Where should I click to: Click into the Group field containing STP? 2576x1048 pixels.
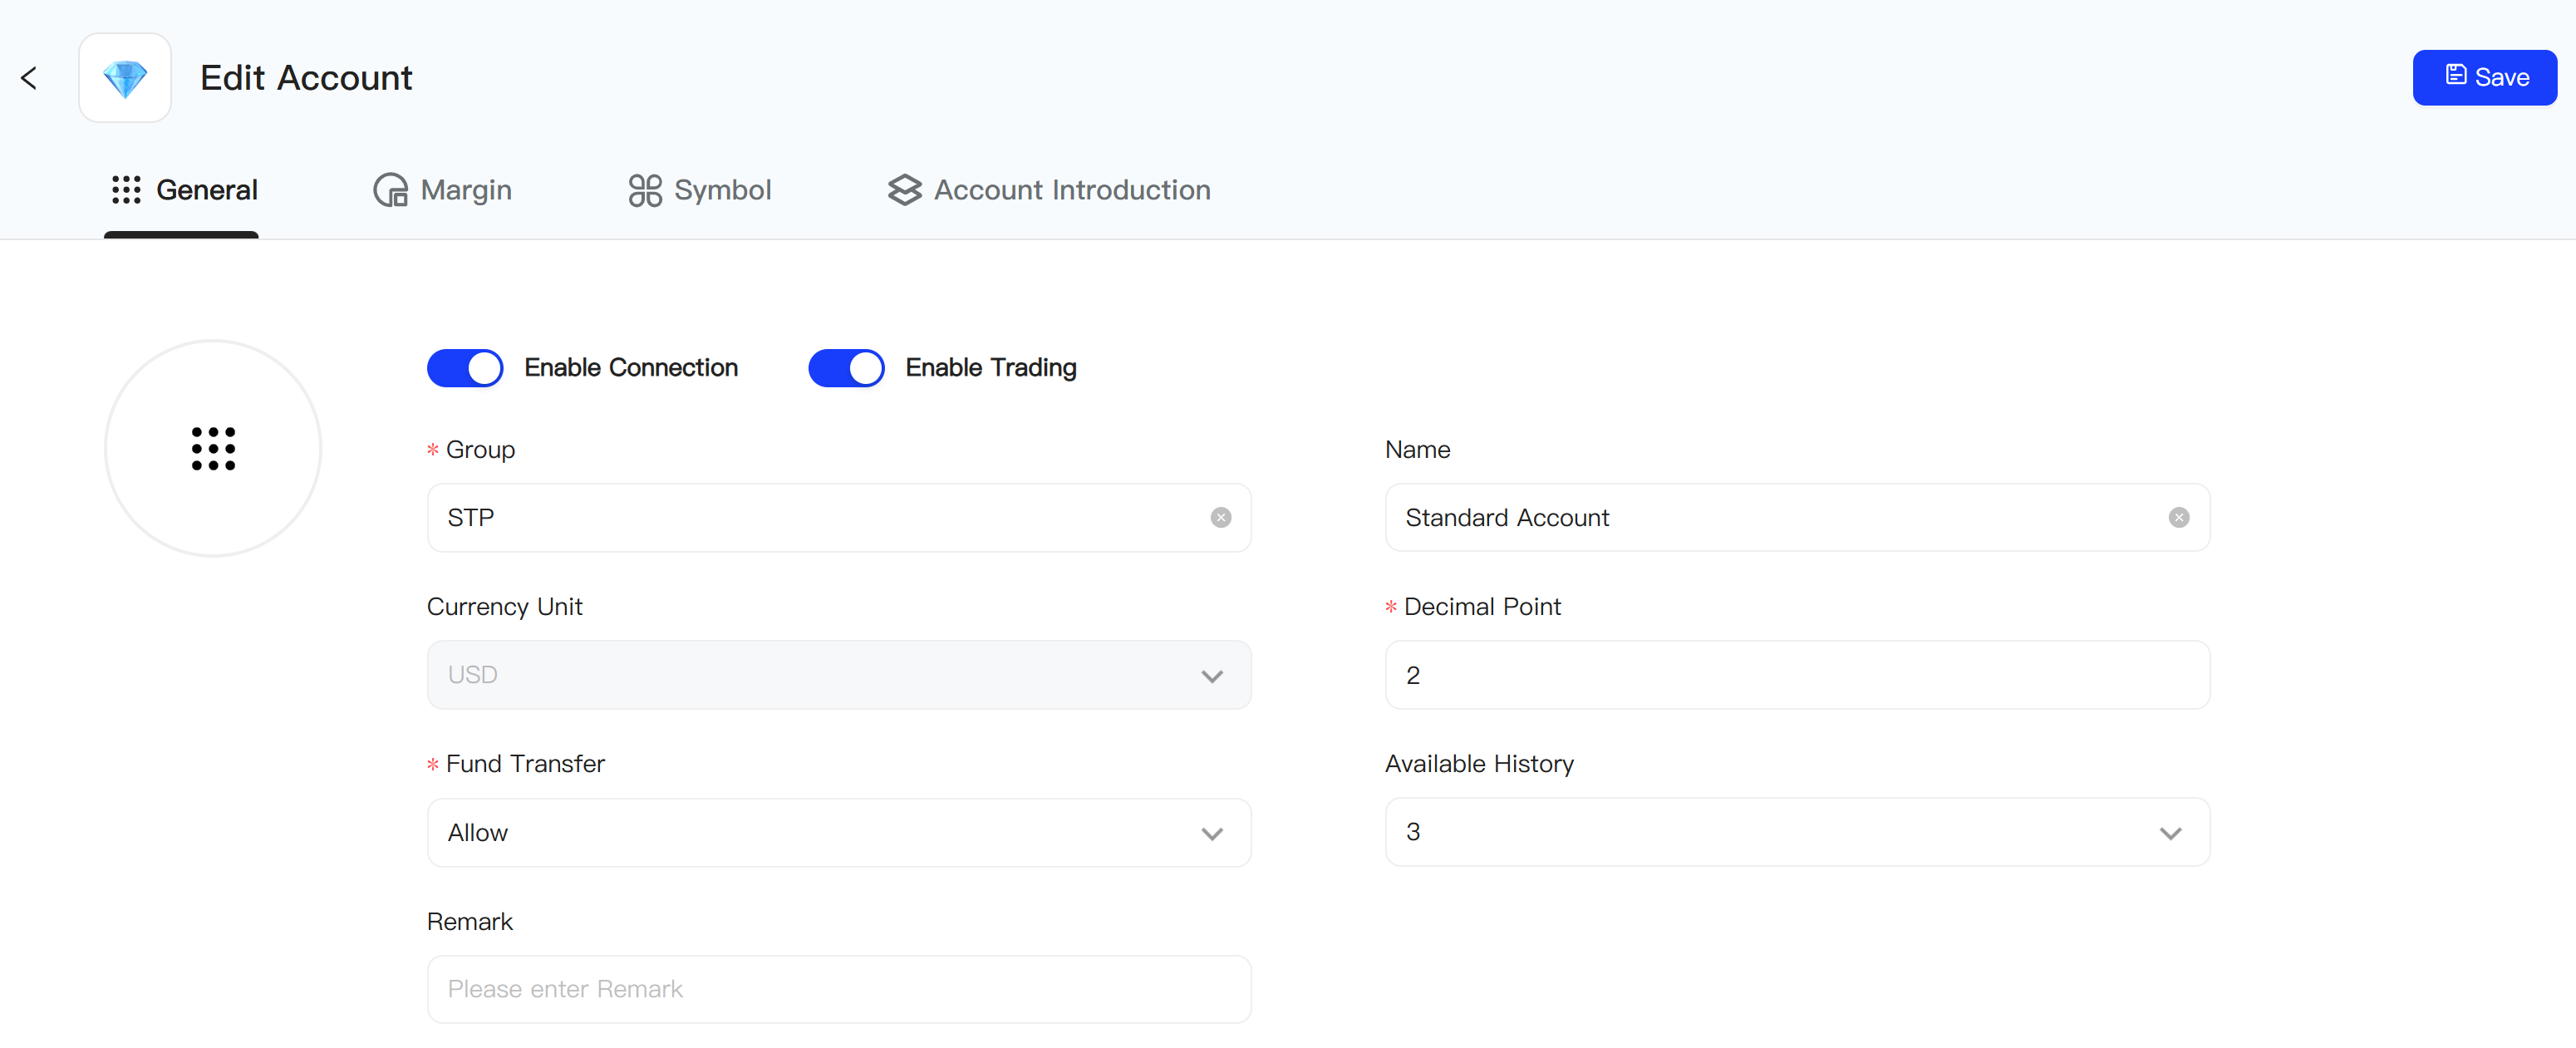pos(839,518)
